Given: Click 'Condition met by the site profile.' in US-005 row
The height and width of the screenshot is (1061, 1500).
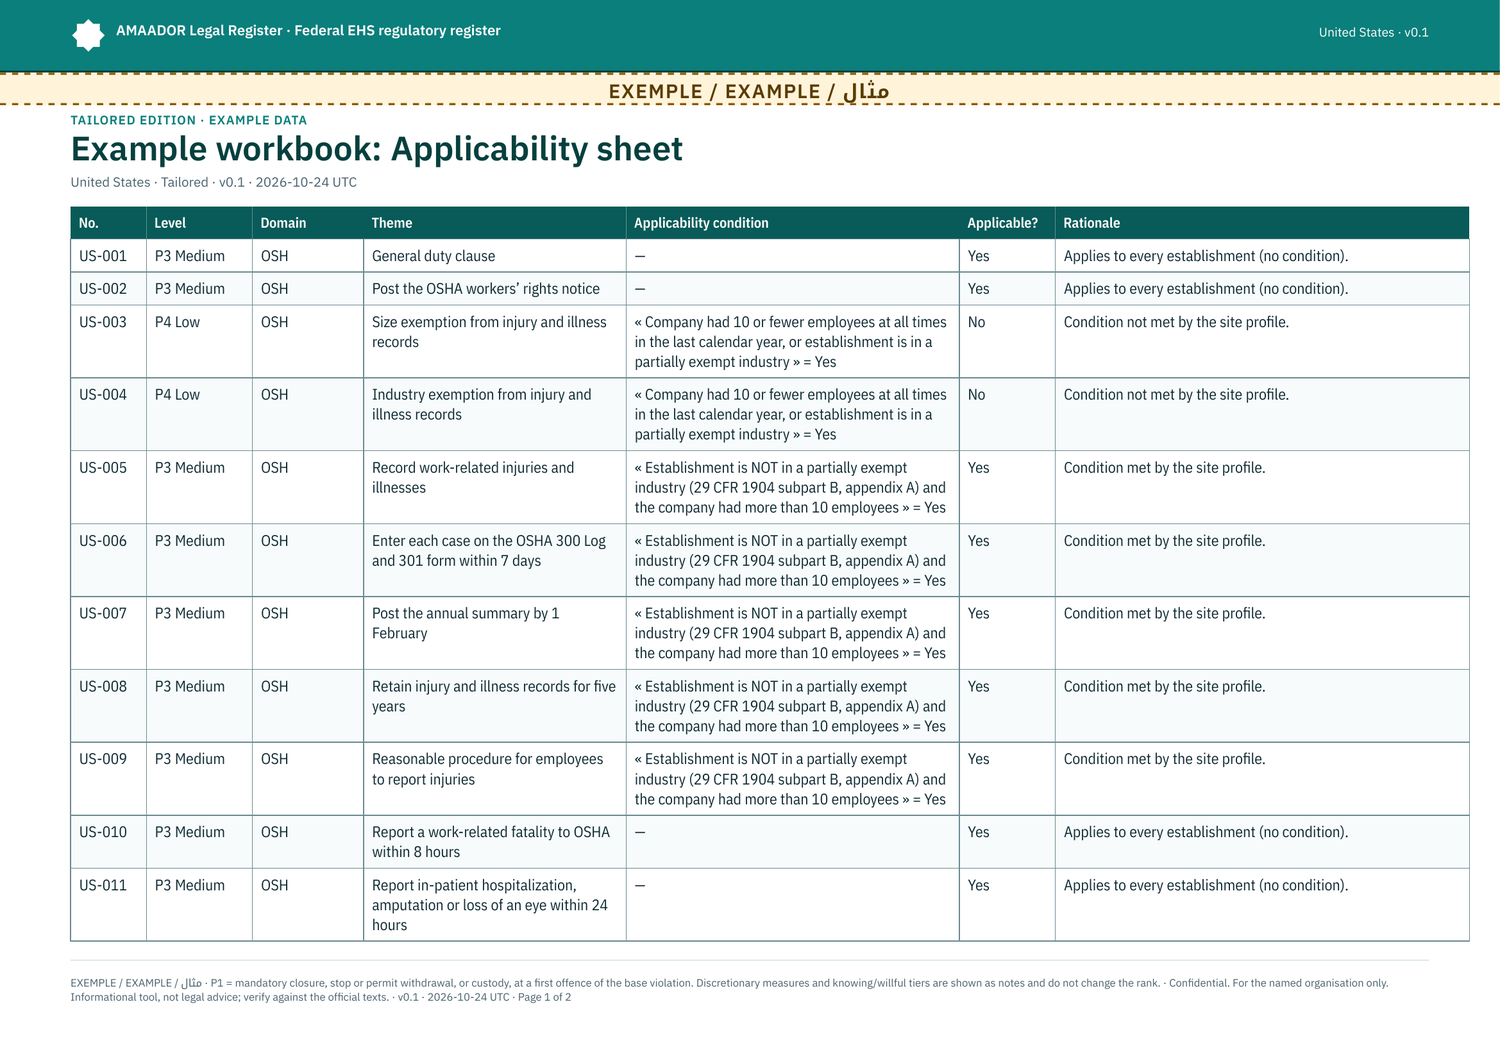Looking at the screenshot, I should point(1164,468).
